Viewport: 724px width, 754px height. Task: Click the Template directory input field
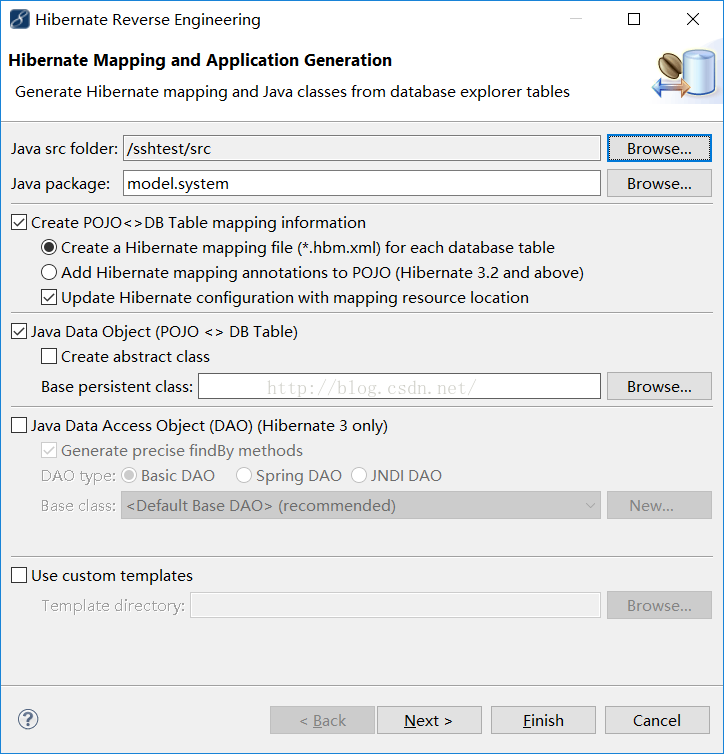tap(395, 605)
